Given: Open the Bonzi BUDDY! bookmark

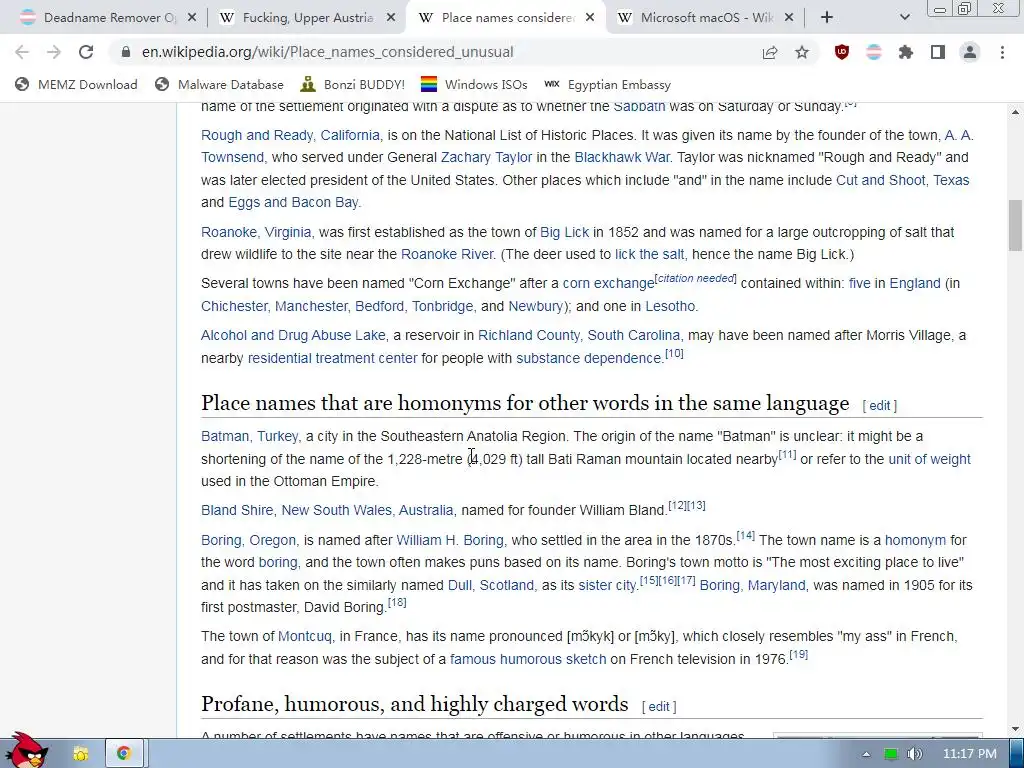Looking at the screenshot, I should (x=353, y=84).
